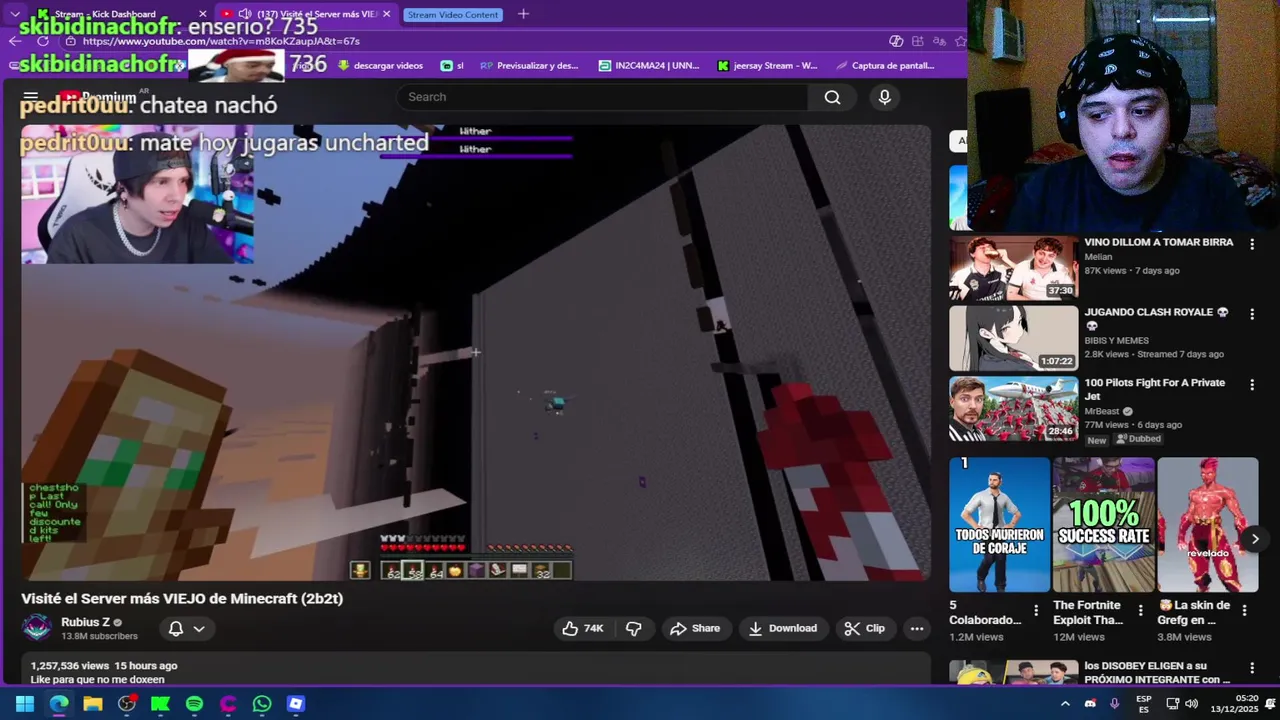Open options for 'los DISOBEY ELIGEN' video
Viewport: 1280px width, 720px height.
1251,668
